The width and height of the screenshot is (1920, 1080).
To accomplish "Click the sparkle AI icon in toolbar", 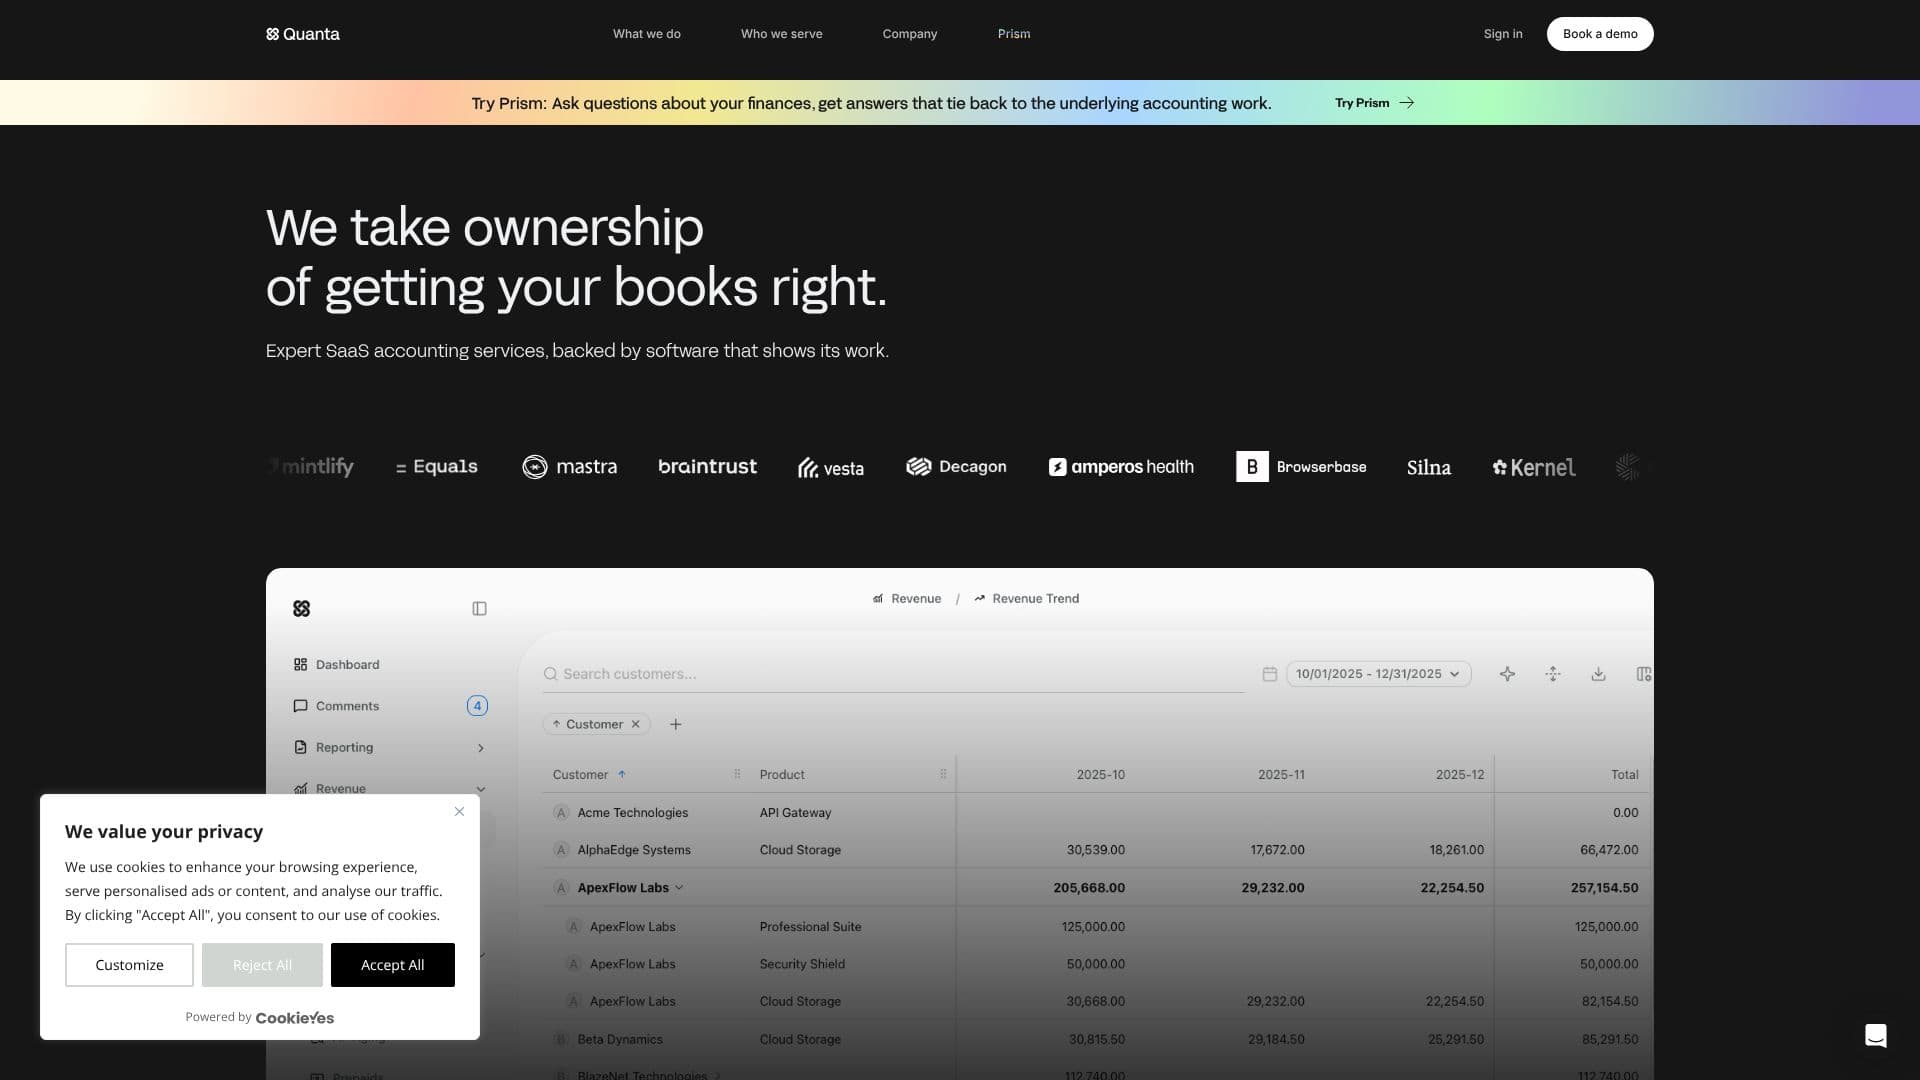I will (1507, 674).
